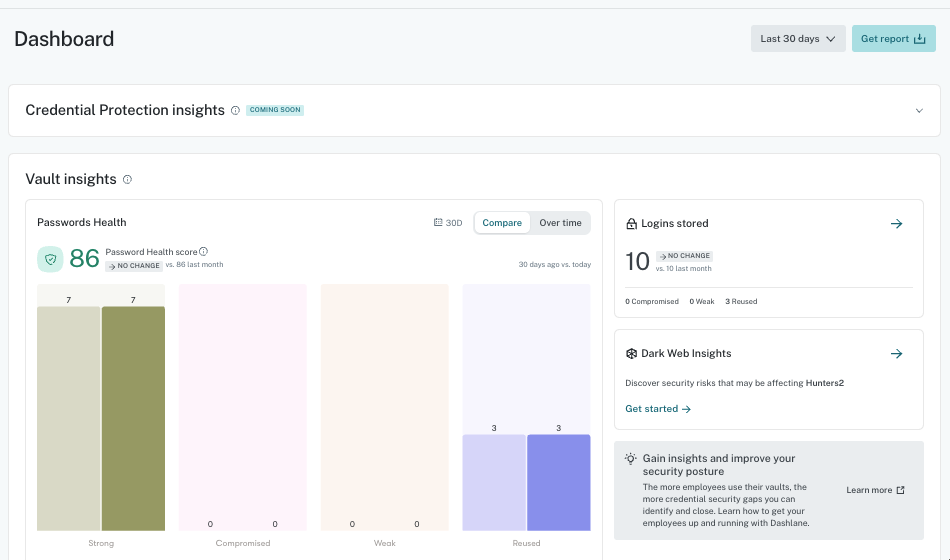950x560 pixels.
Task: Click the 'vs. 86 last month' text
Action: [194, 265]
